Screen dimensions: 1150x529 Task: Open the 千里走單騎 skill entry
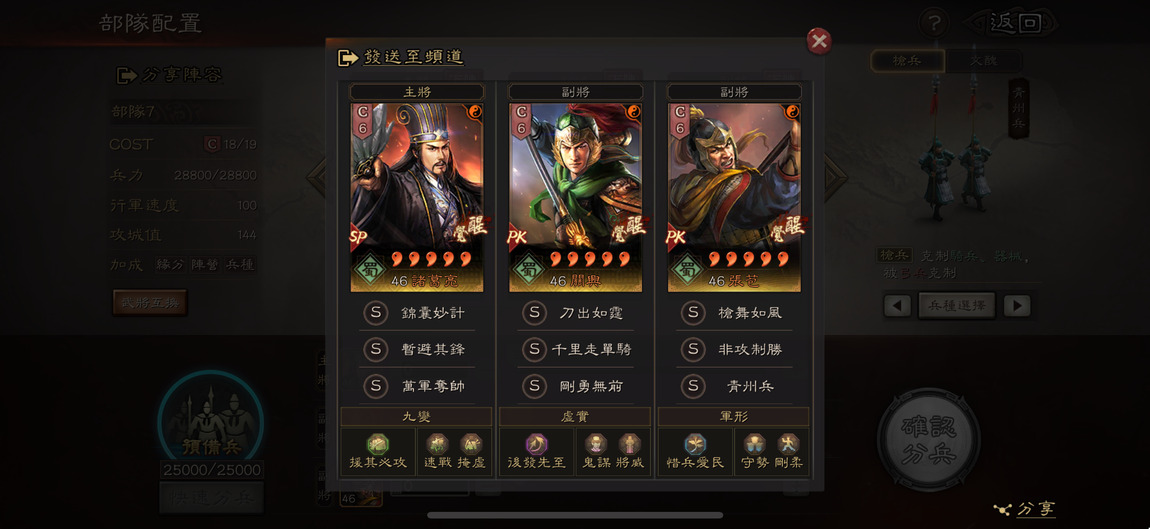(576, 349)
